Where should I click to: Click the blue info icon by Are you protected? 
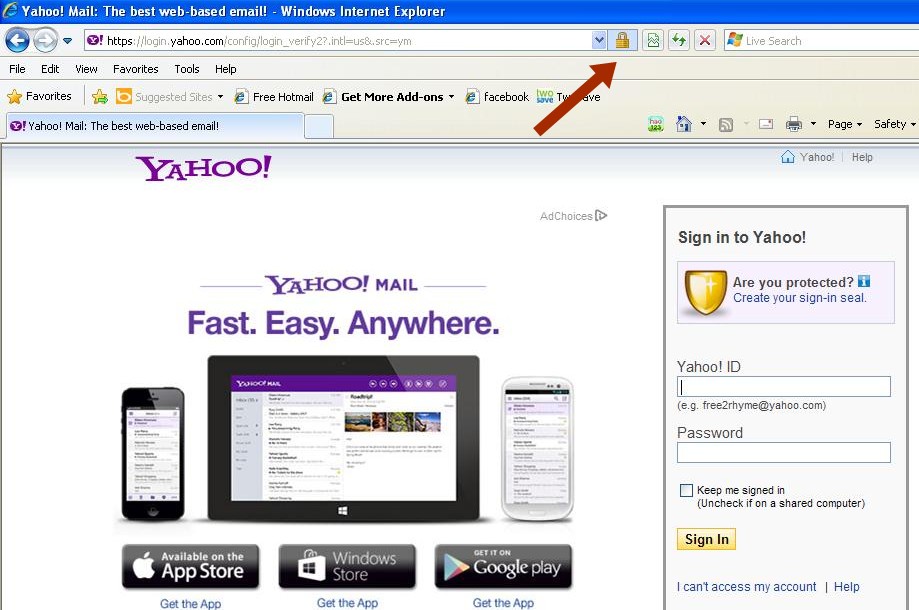pos(864,281)
